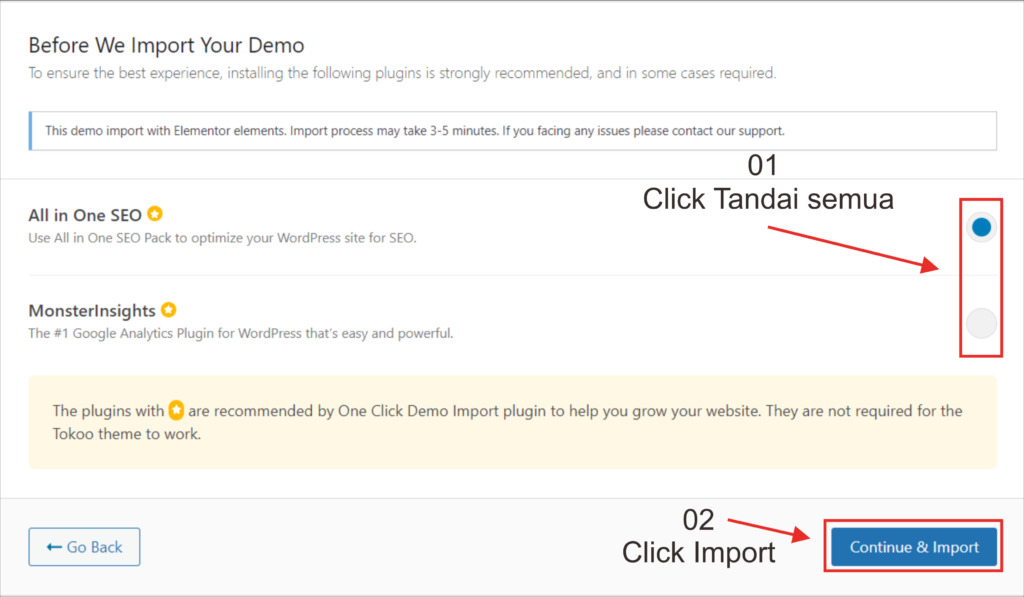This screenshot has width=1024, height=597.
Task: Click the "Before We Import Your Demo" heading
Action: tap(166, 45)
